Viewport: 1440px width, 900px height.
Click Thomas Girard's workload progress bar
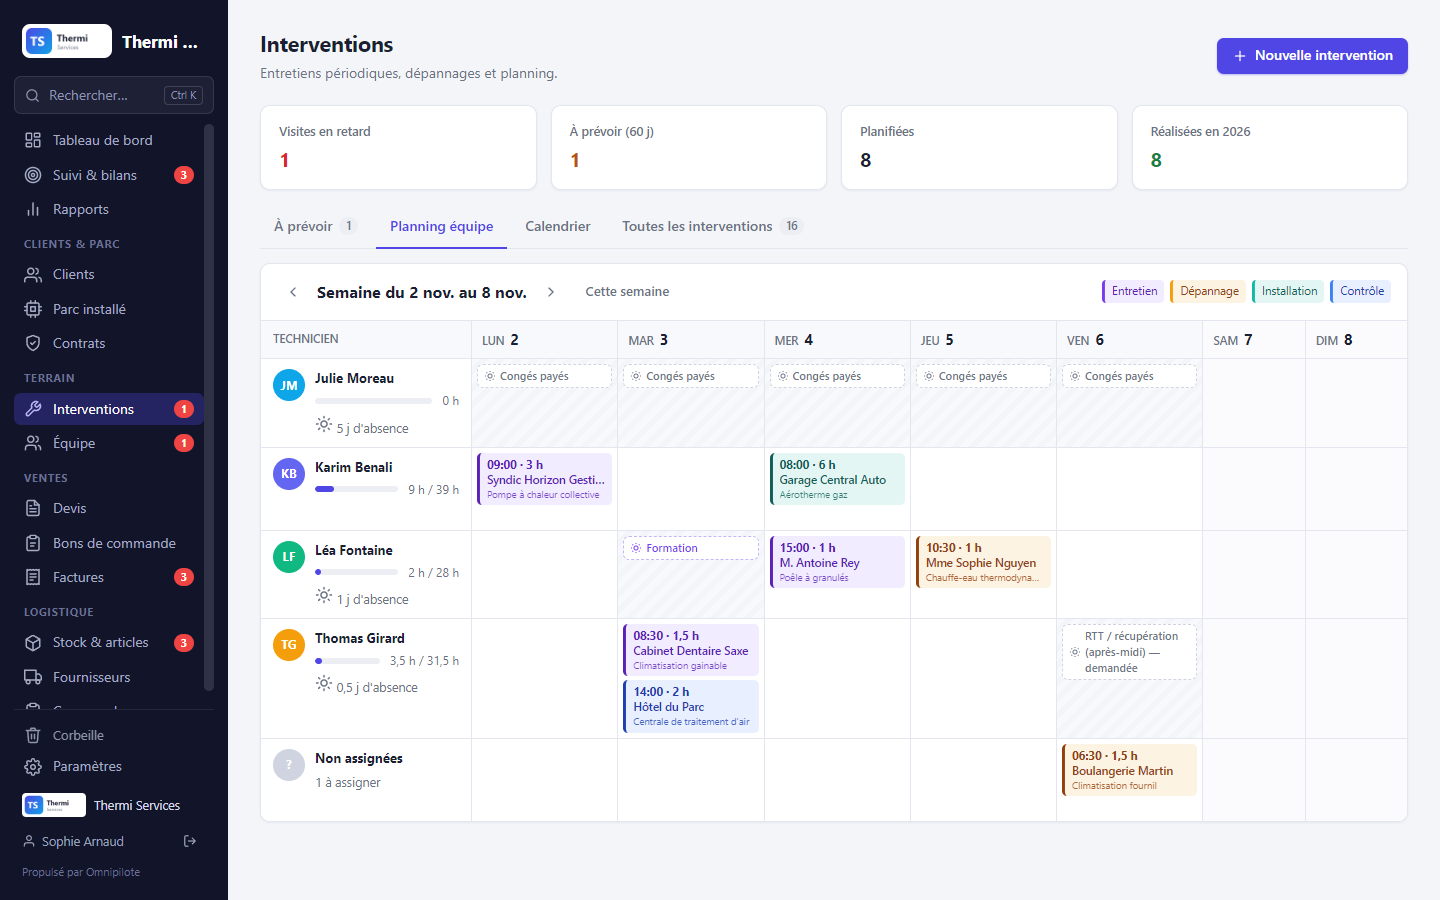pyautogui.click(x=348, y=660)
